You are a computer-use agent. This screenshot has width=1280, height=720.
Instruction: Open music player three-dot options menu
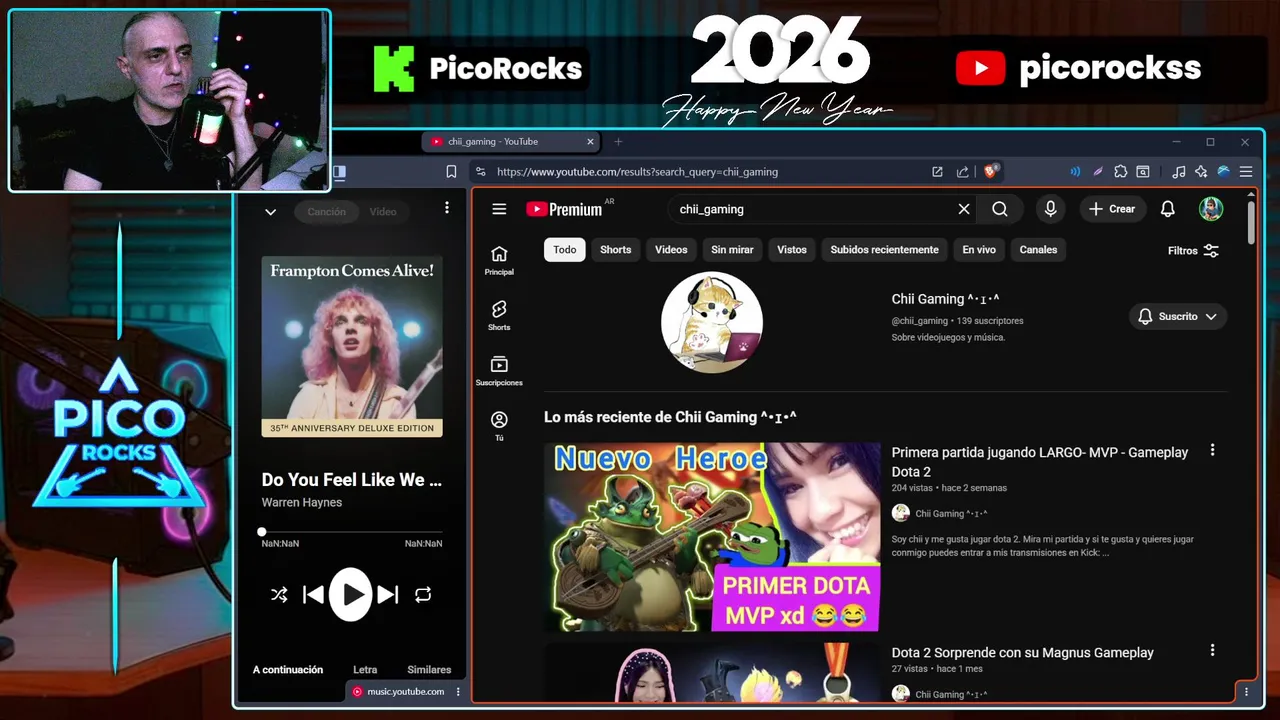(x=447, y=208)
